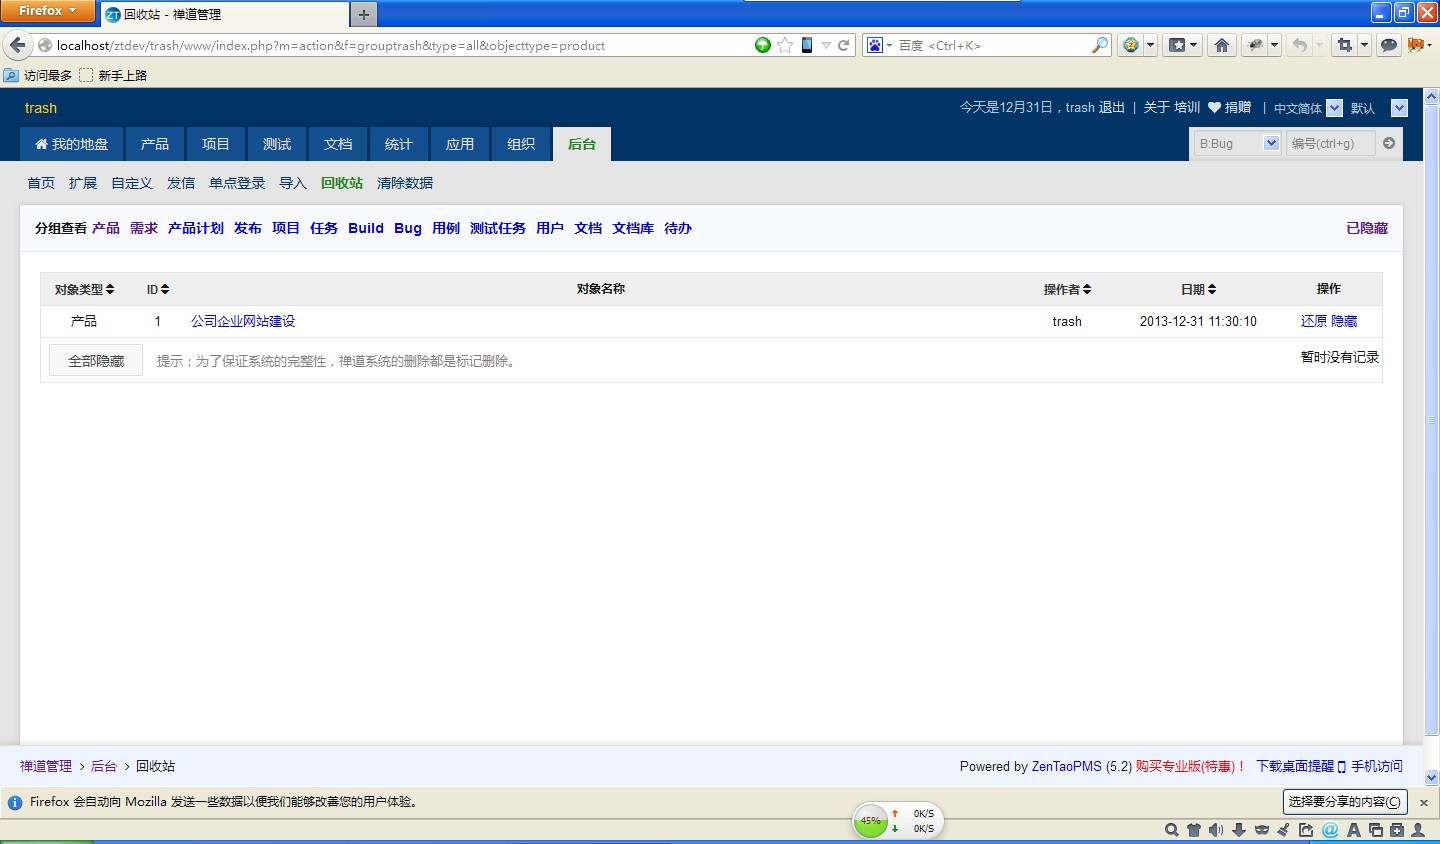The height and width of the screenshot is (844, 1440).
Task: Click the browser URL address field
Action: tap(400, 45)
